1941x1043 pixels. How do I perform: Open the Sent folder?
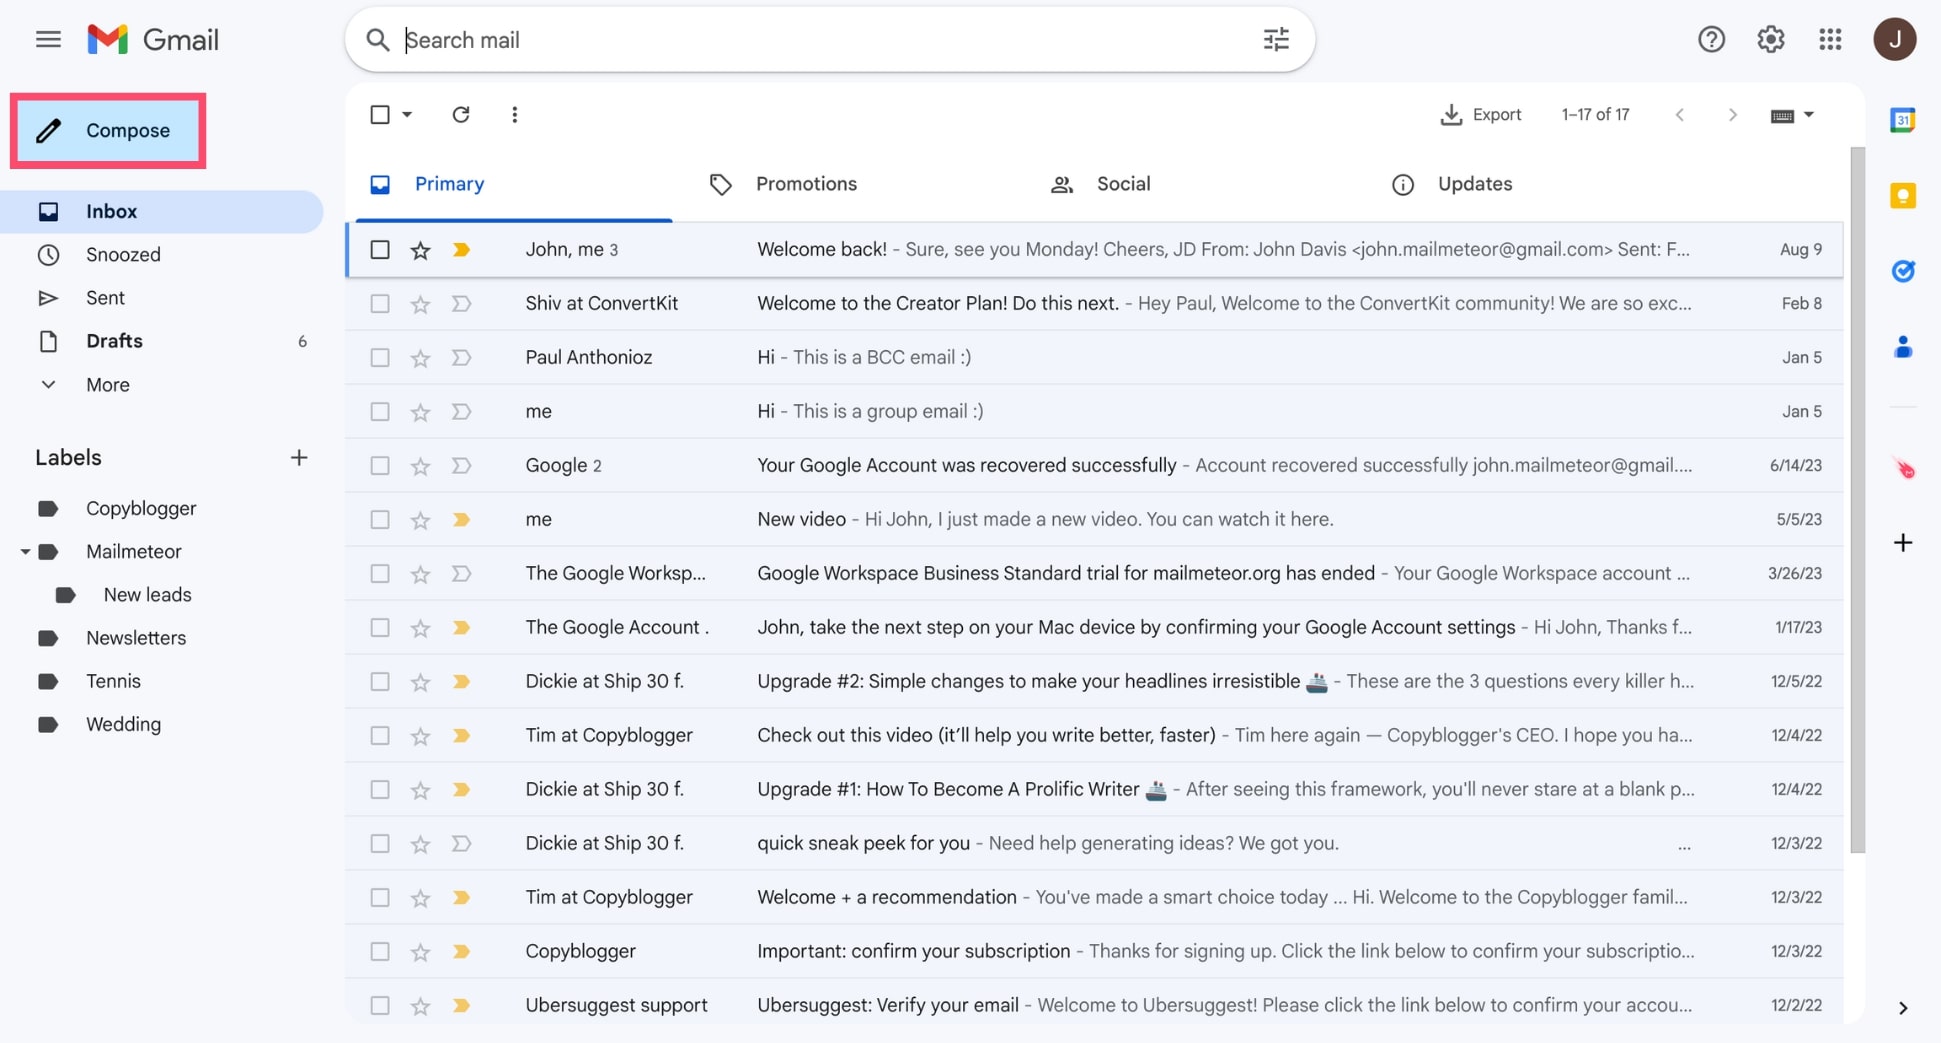pyautogui.click(x=105, y=298)
